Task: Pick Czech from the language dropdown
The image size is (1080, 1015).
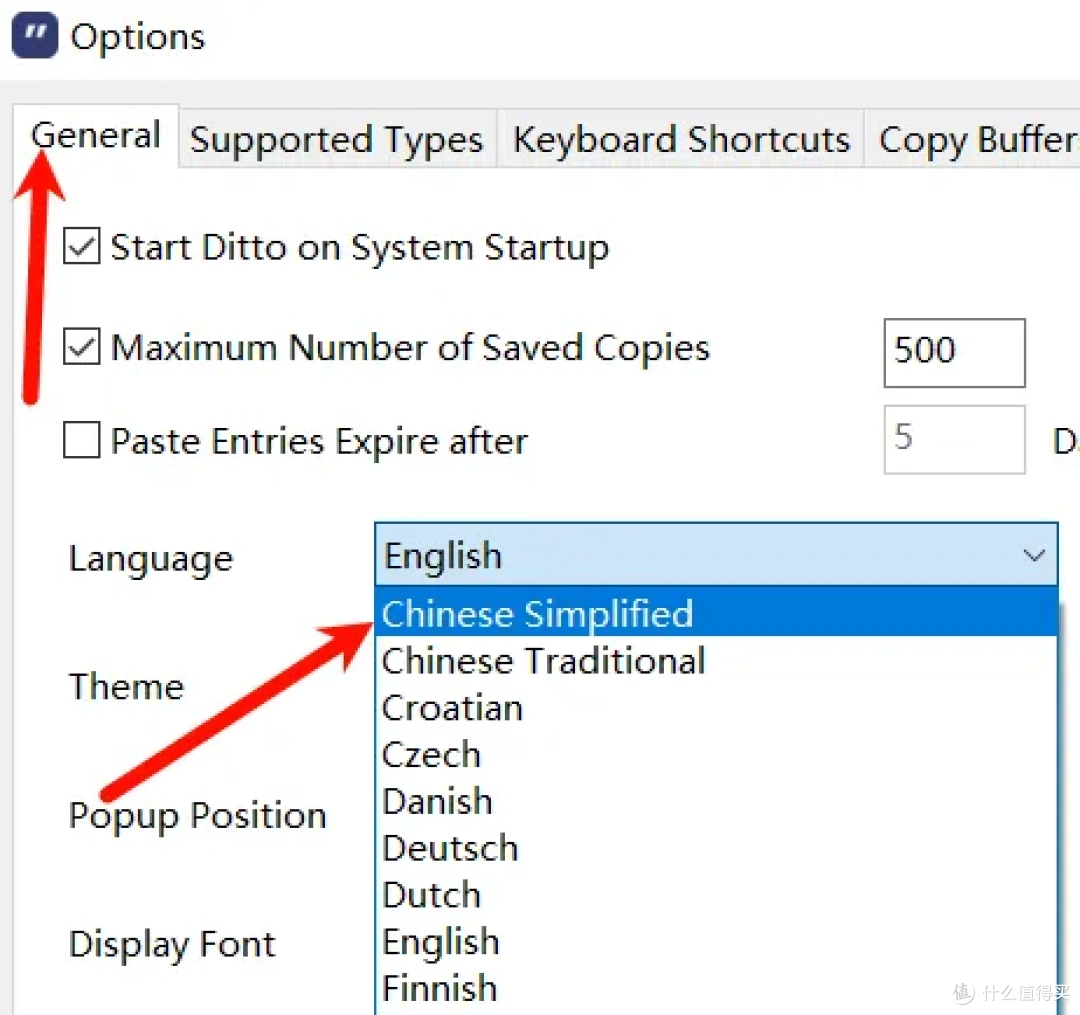Action: tap(716, 754)
